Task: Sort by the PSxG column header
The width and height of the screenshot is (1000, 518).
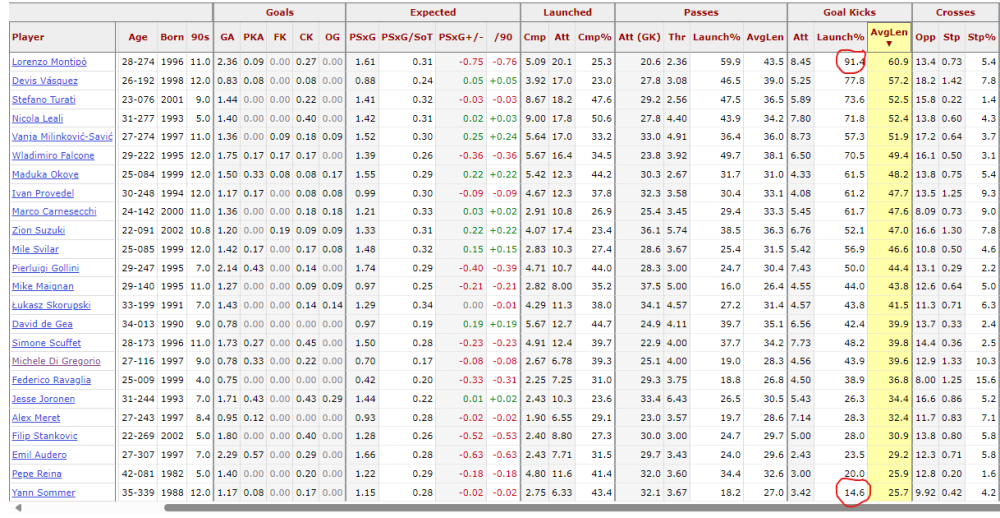Action: point(362,37)
